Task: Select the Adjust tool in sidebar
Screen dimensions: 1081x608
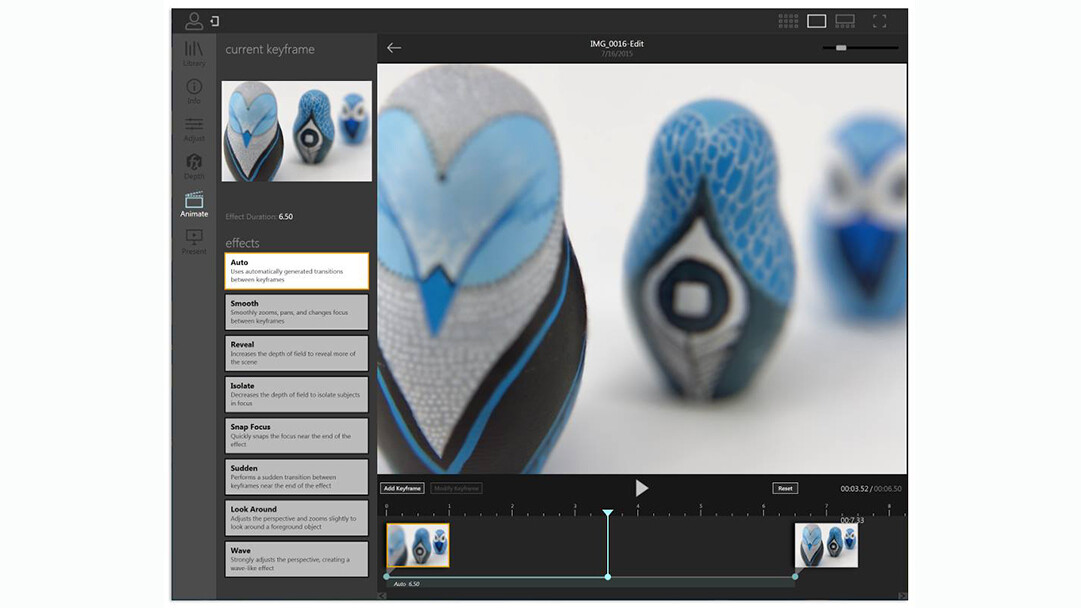Action: [x=194, y=129]
